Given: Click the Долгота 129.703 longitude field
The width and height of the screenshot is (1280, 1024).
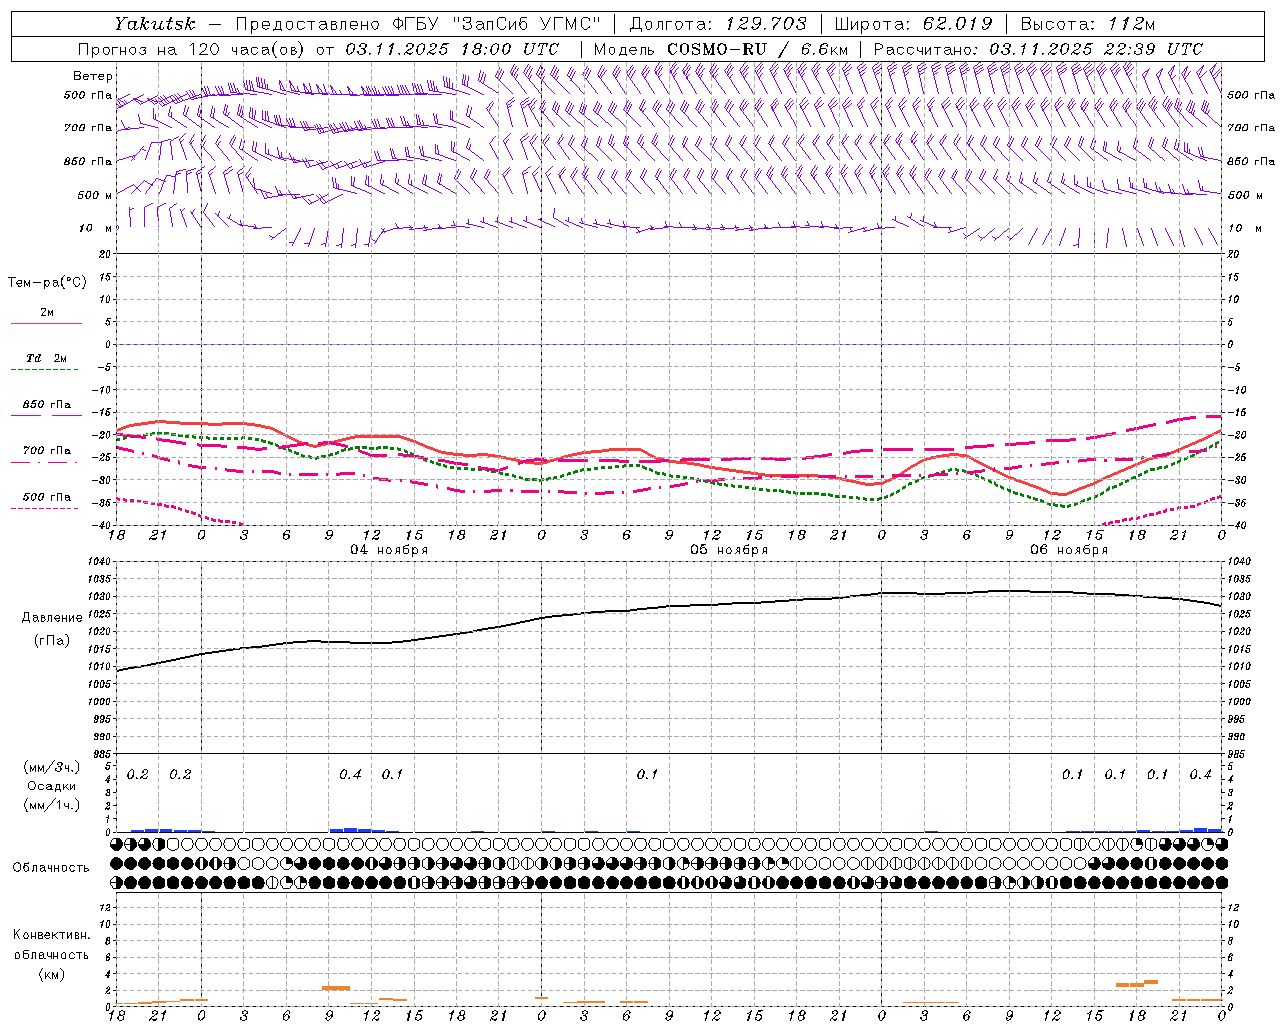Looking at the screenshot, I should tap(718, 24).
